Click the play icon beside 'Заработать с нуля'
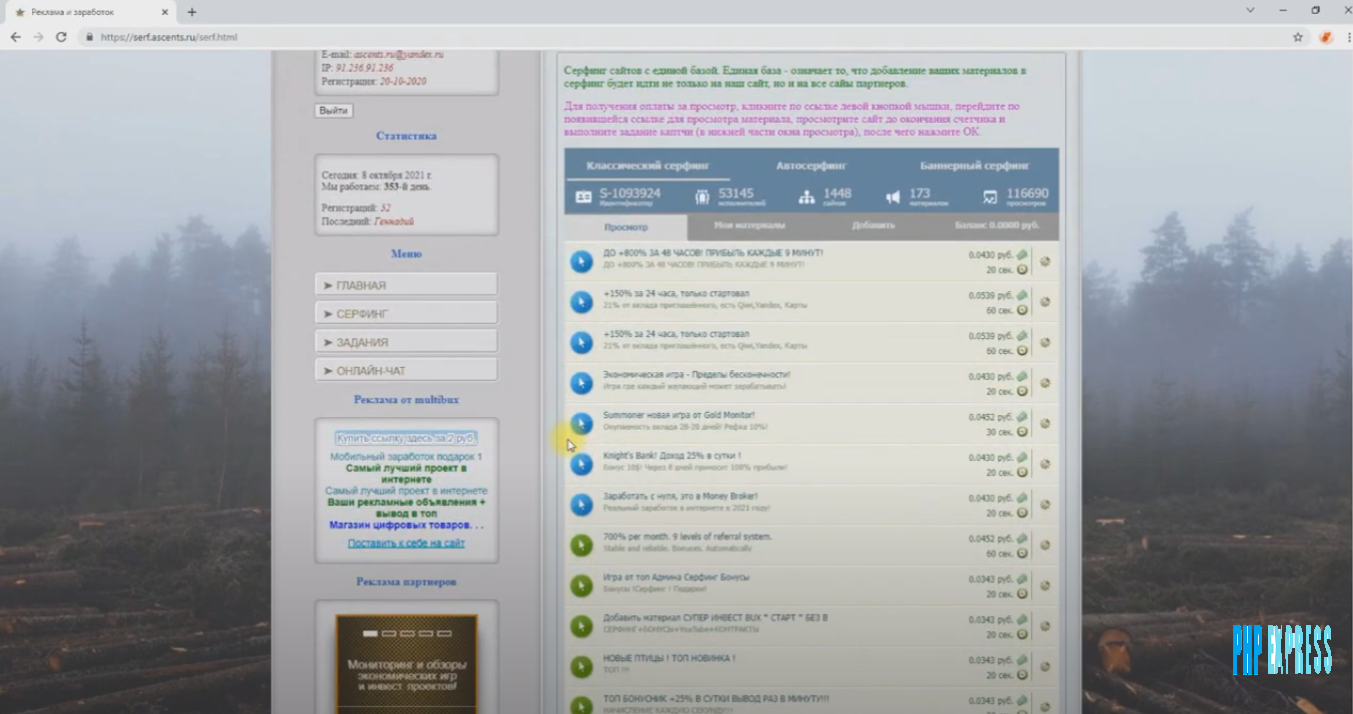Screen dimensions: 1353x714 581,505
